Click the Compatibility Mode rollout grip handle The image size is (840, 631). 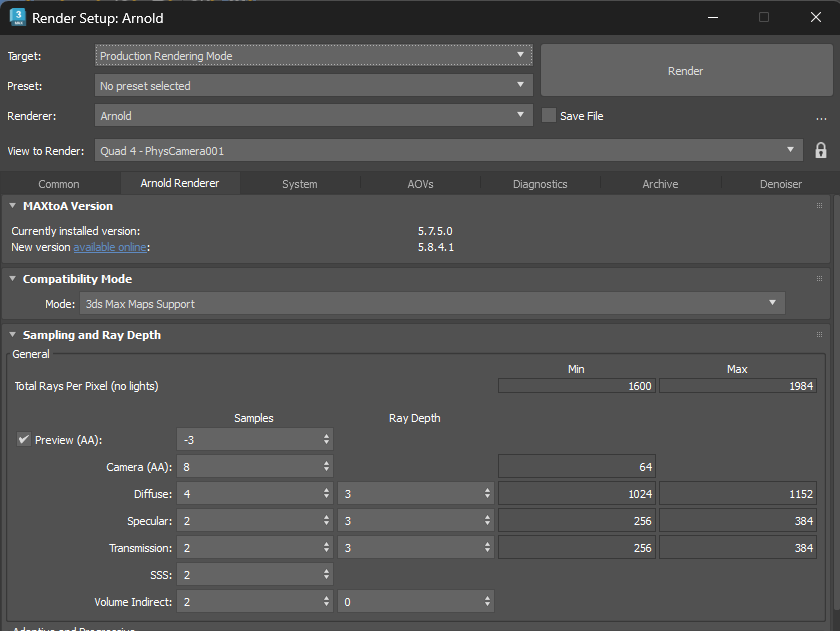pos(819,279)
